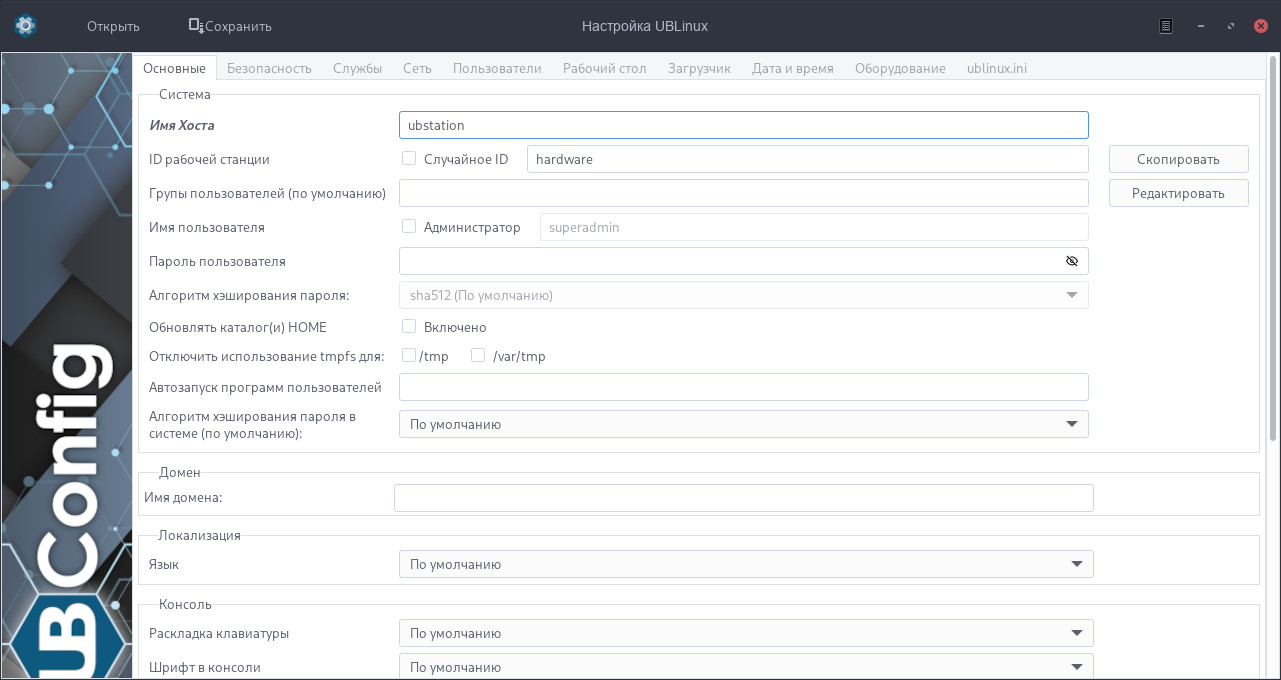Image resolution: width=1281 pixels, height=680 pixels.
Task: Click the Открыть button
Action: tap(113, 26)
